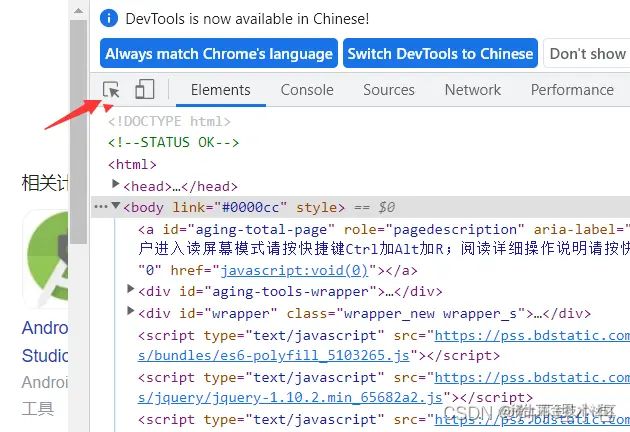Open the second pss.bdstatic.com script URL
This screenshot has height=432, width=630.
[532, 377]
